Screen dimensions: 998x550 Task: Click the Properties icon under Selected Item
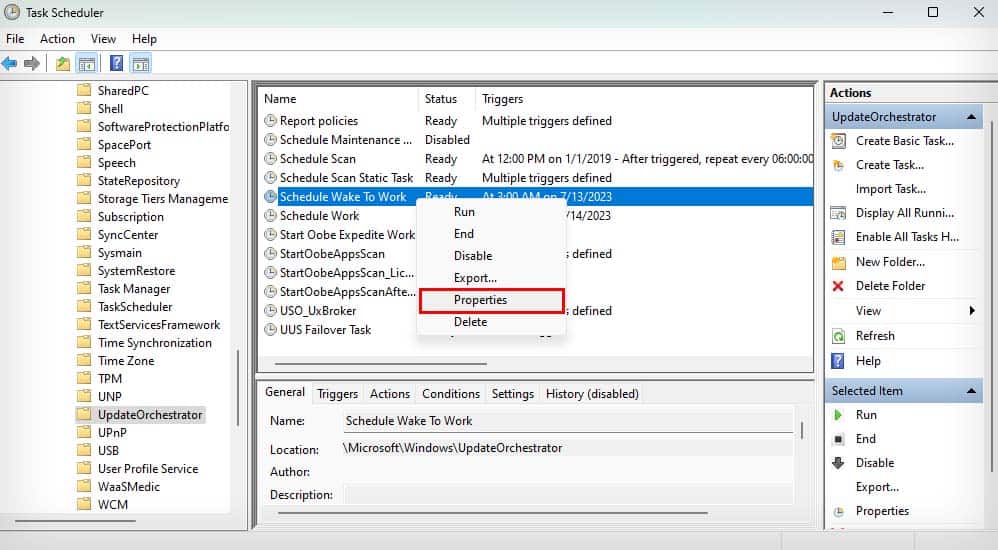coord(839,511)
